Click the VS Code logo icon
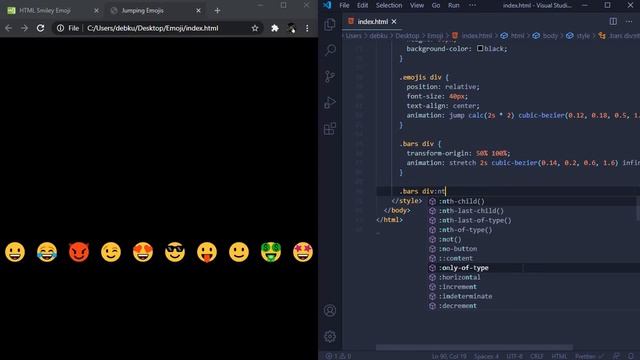Image resolution: width=640 pixels, height=360 pixels. [327, 5]
